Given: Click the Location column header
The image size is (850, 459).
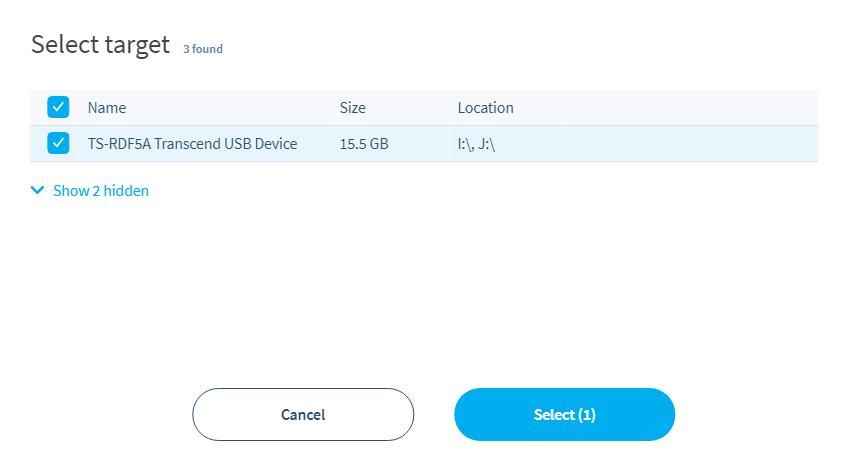Looking at the screenshot, I should pyautogui.click(x=485, y=108).
